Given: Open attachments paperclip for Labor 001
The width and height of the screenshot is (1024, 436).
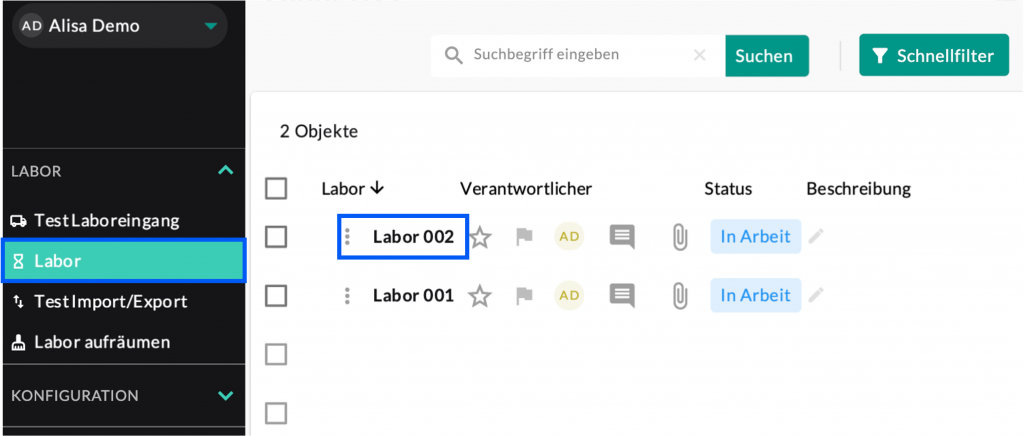Looking at the screenshot, I should coord(680,295).
